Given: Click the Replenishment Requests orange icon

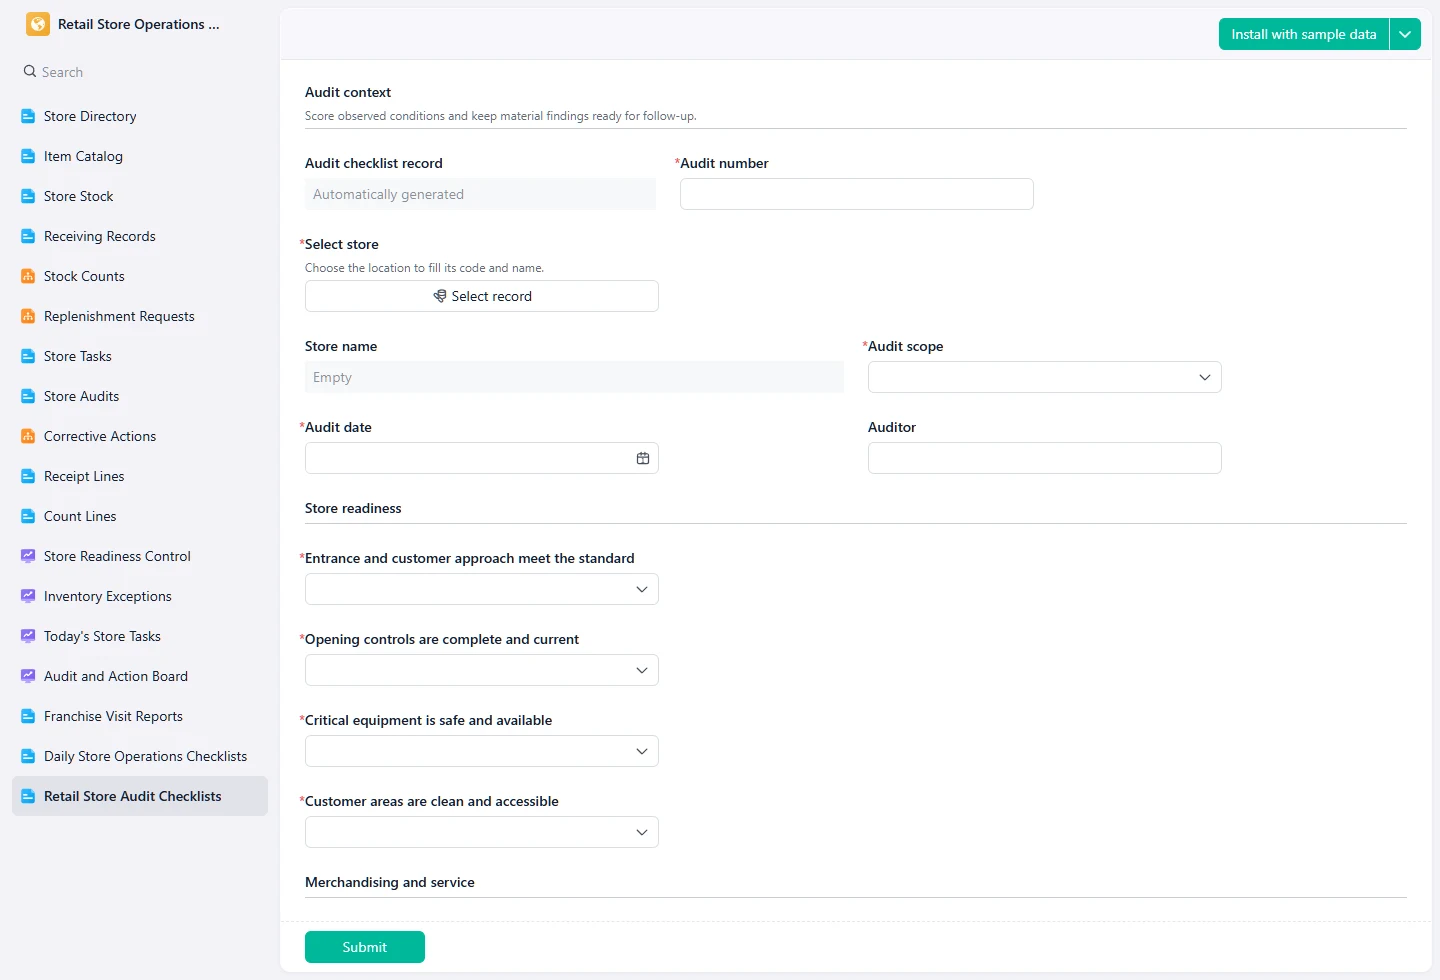Looking at the screenshot, I should (x=28, y=316).
